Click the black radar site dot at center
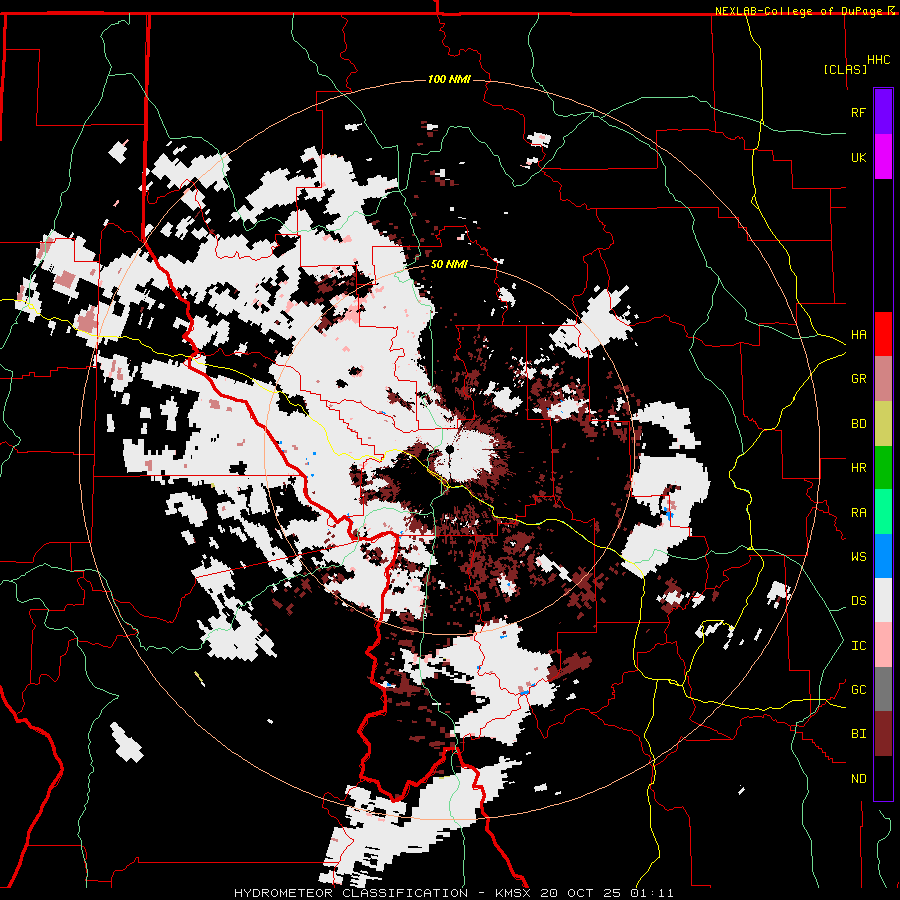The image size is (900, 900). click(x=449, y=448)
